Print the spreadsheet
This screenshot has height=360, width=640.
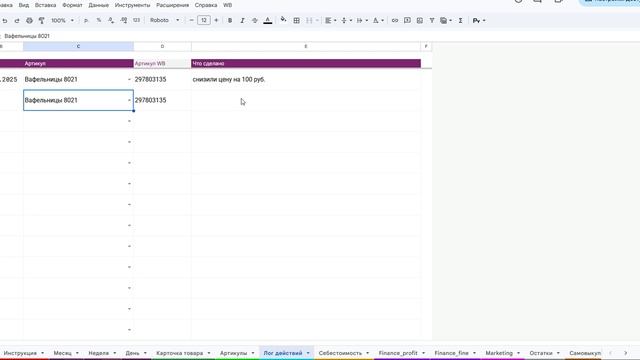(29, 20)
